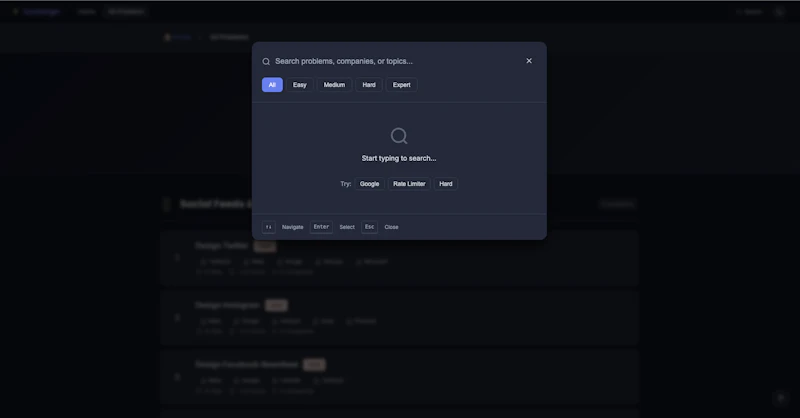The width and height of the screenshot is (800, 418).
Task: Try the Hard suggestion chip
Action: pos(445,184)
